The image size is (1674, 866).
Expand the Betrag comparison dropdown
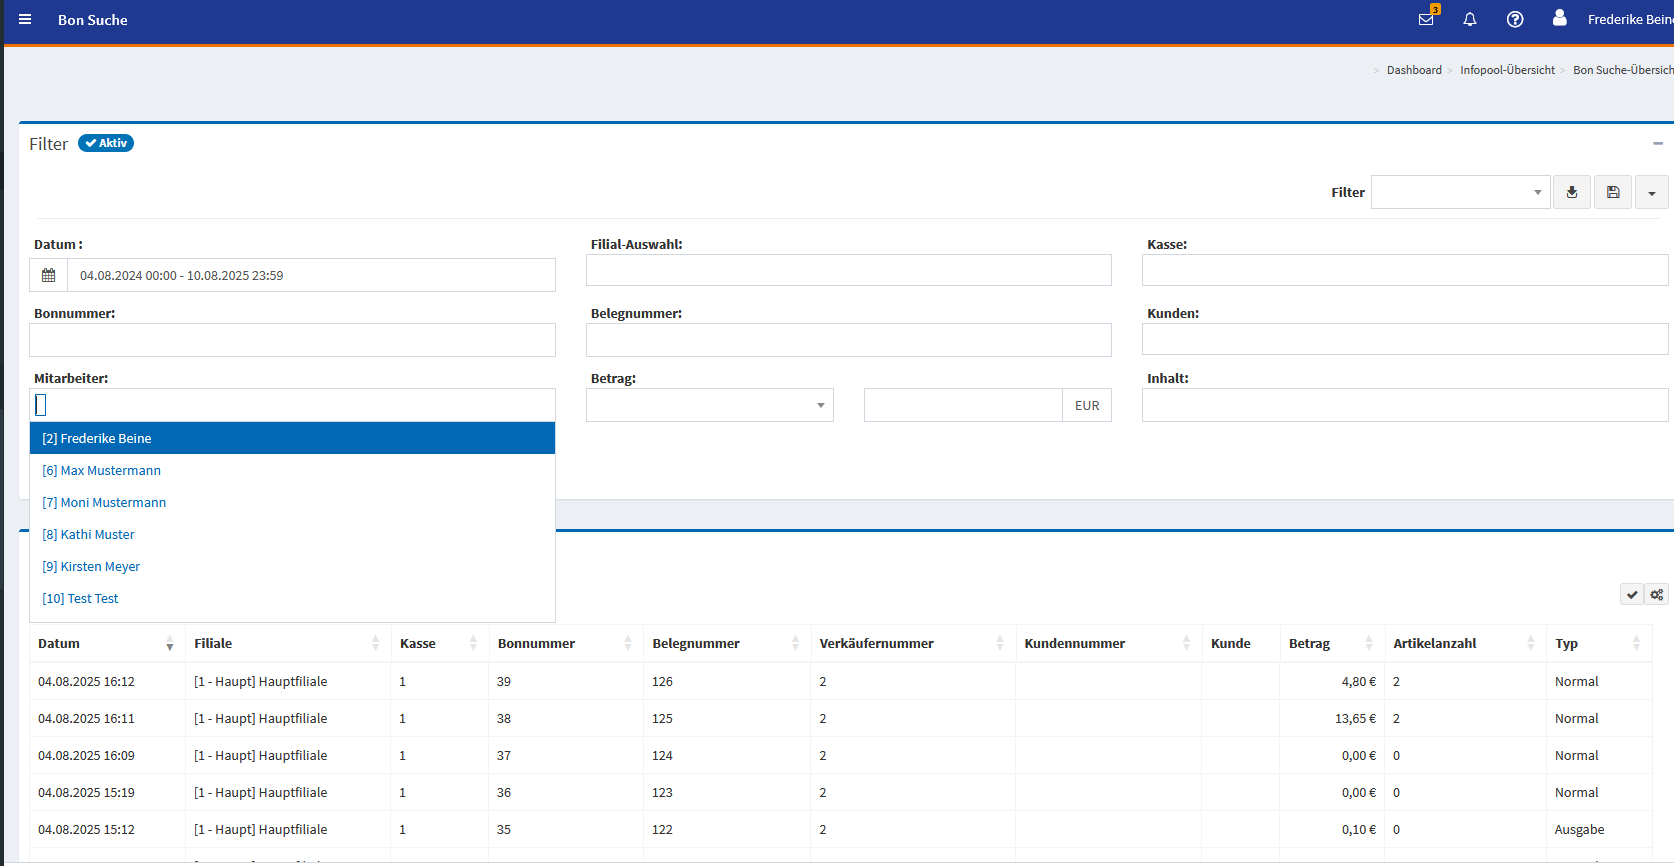coord(709,405)
